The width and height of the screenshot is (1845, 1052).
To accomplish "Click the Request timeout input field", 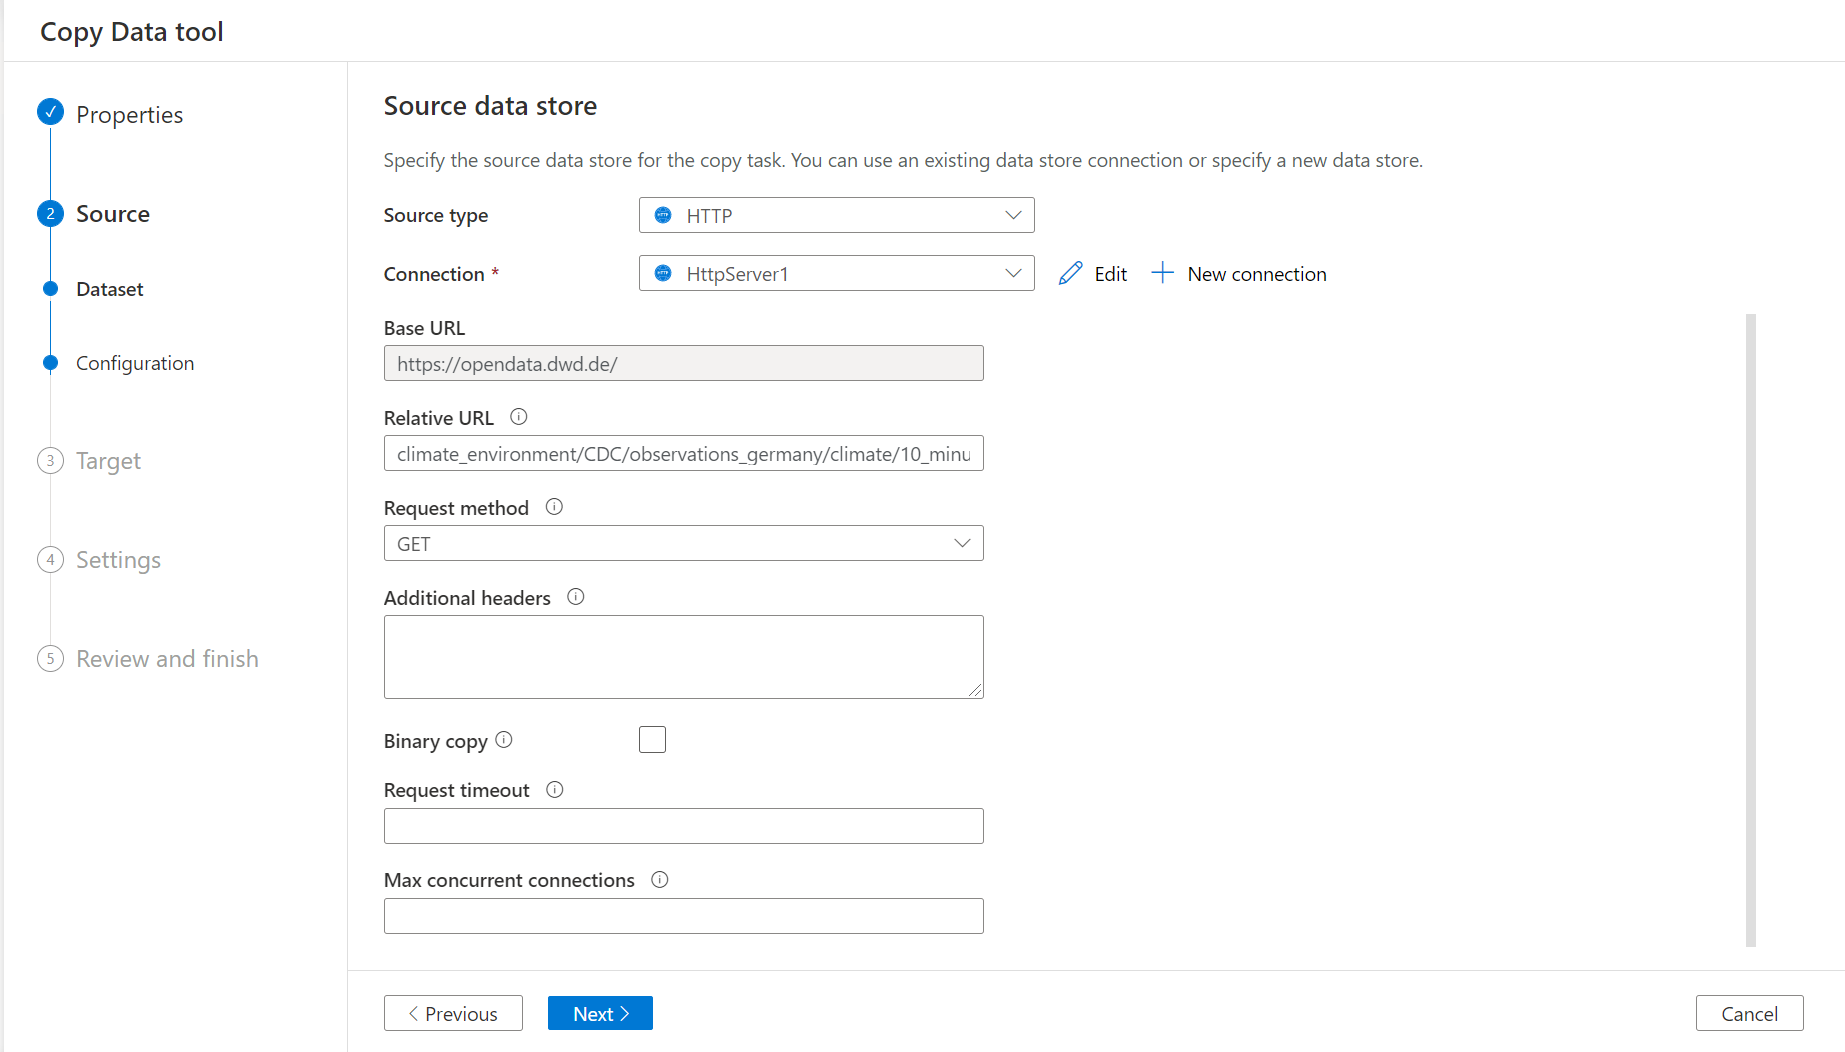I will click(684, 826).
